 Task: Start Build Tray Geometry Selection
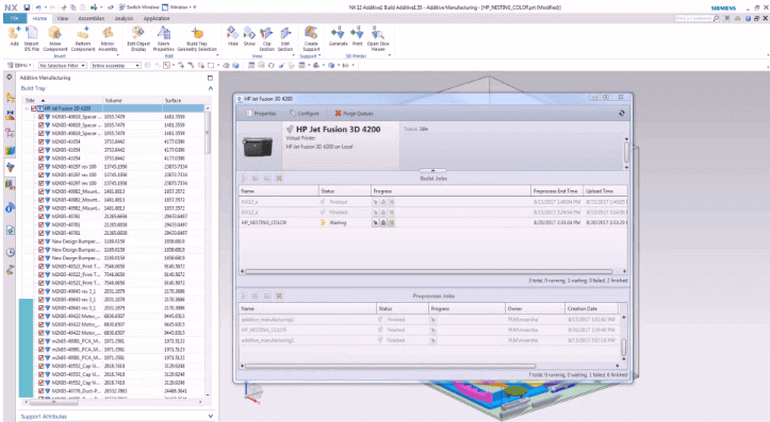(x=197, y=38)
